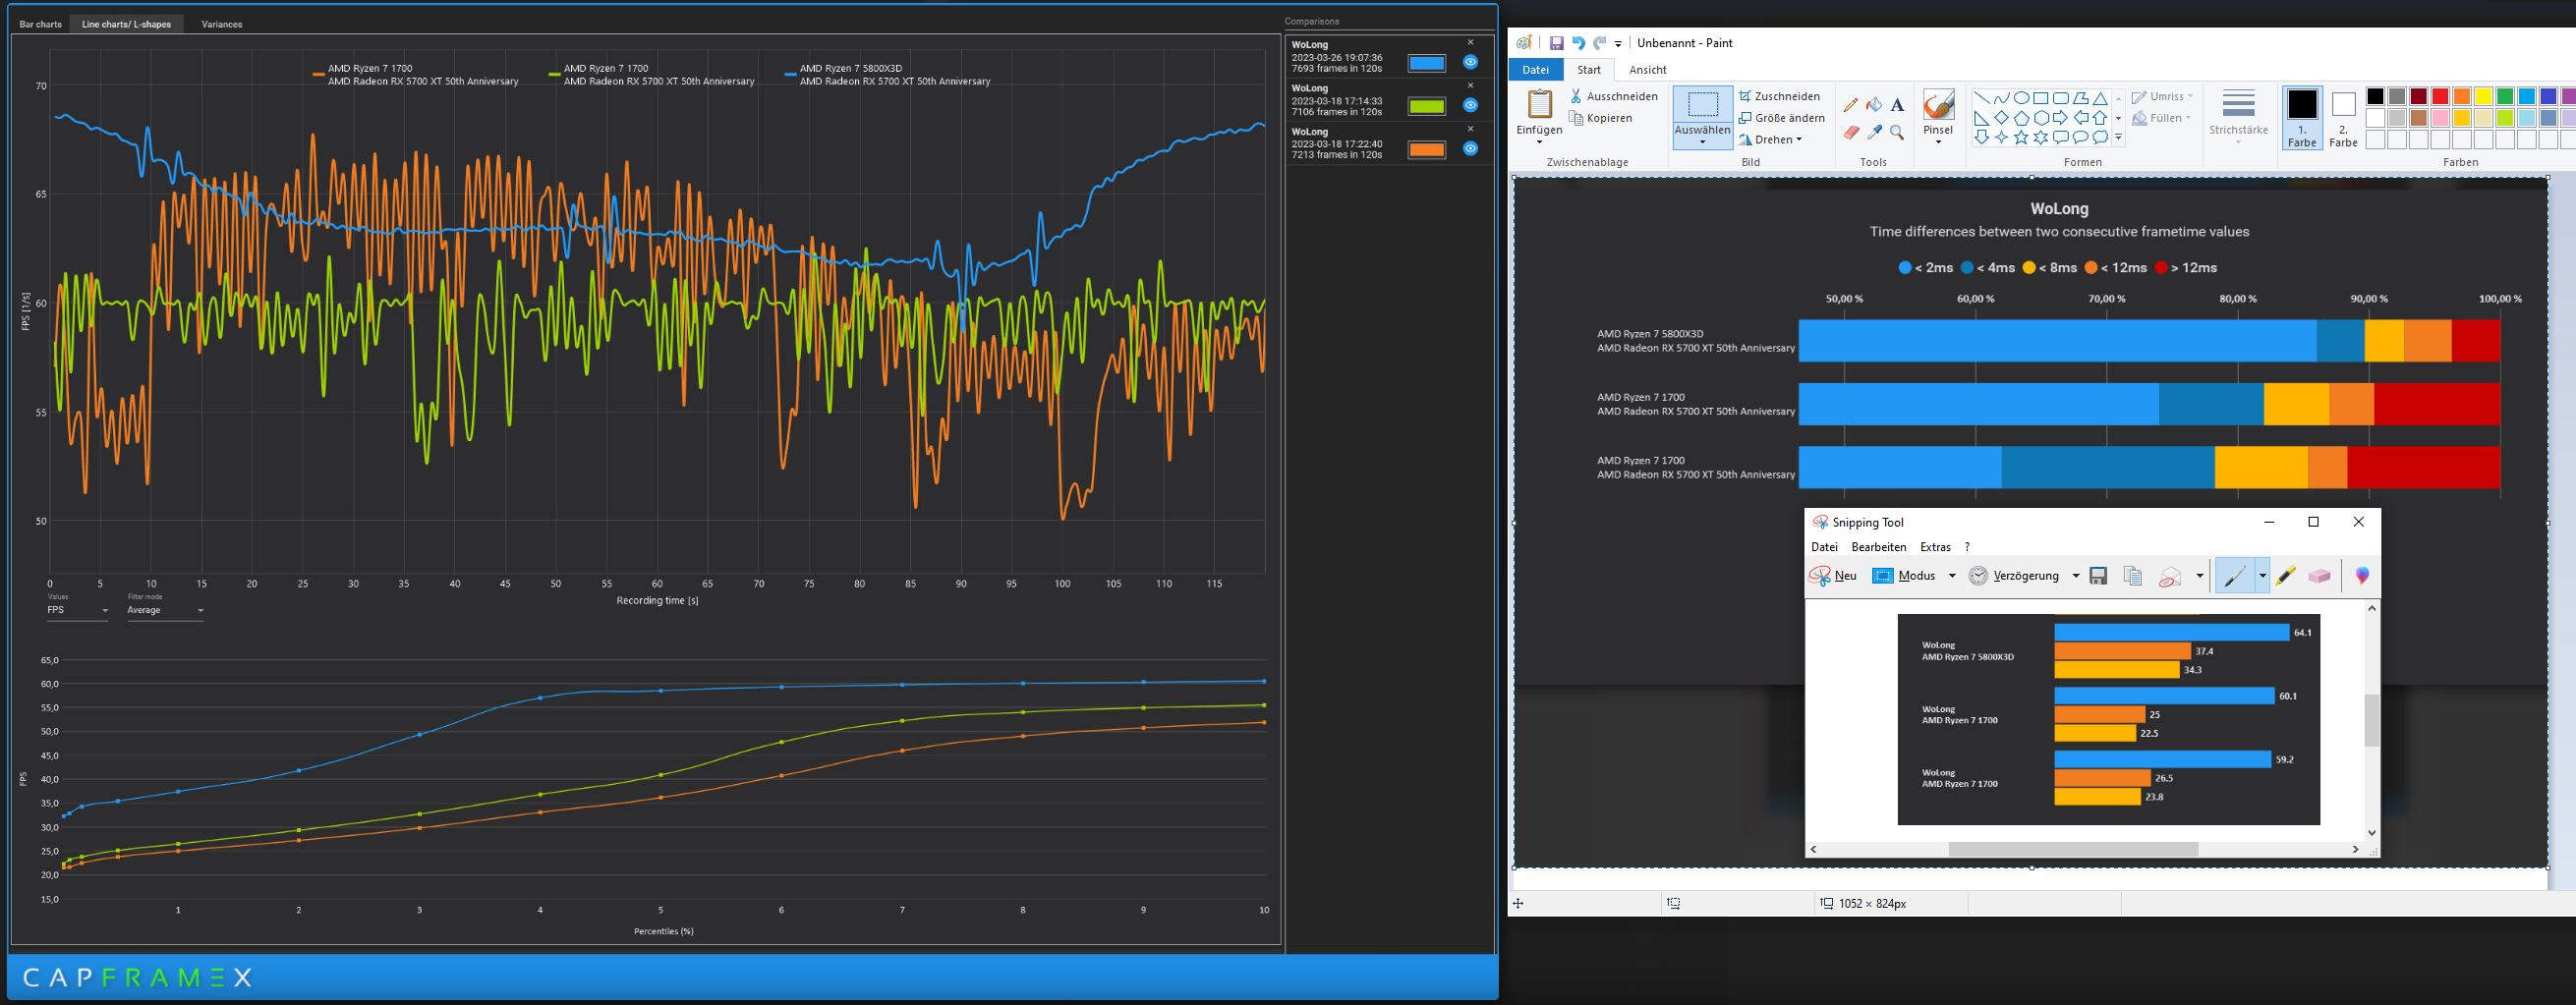Expand the Modus dropdown arrow in Snipping Tool

click(x=1952, y=576)
